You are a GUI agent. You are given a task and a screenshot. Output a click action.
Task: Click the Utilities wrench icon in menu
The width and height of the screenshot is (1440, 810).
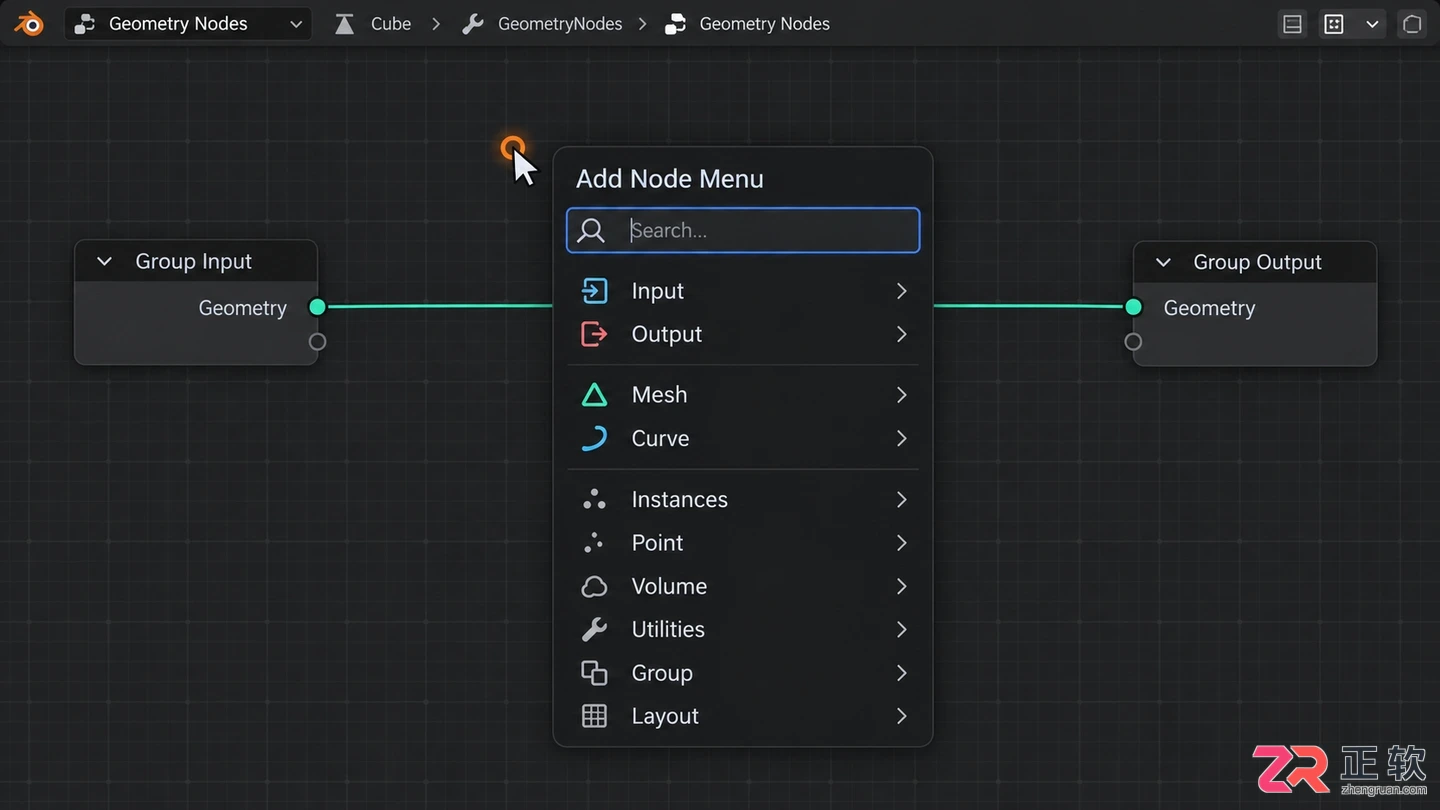[x=594, y=629]
